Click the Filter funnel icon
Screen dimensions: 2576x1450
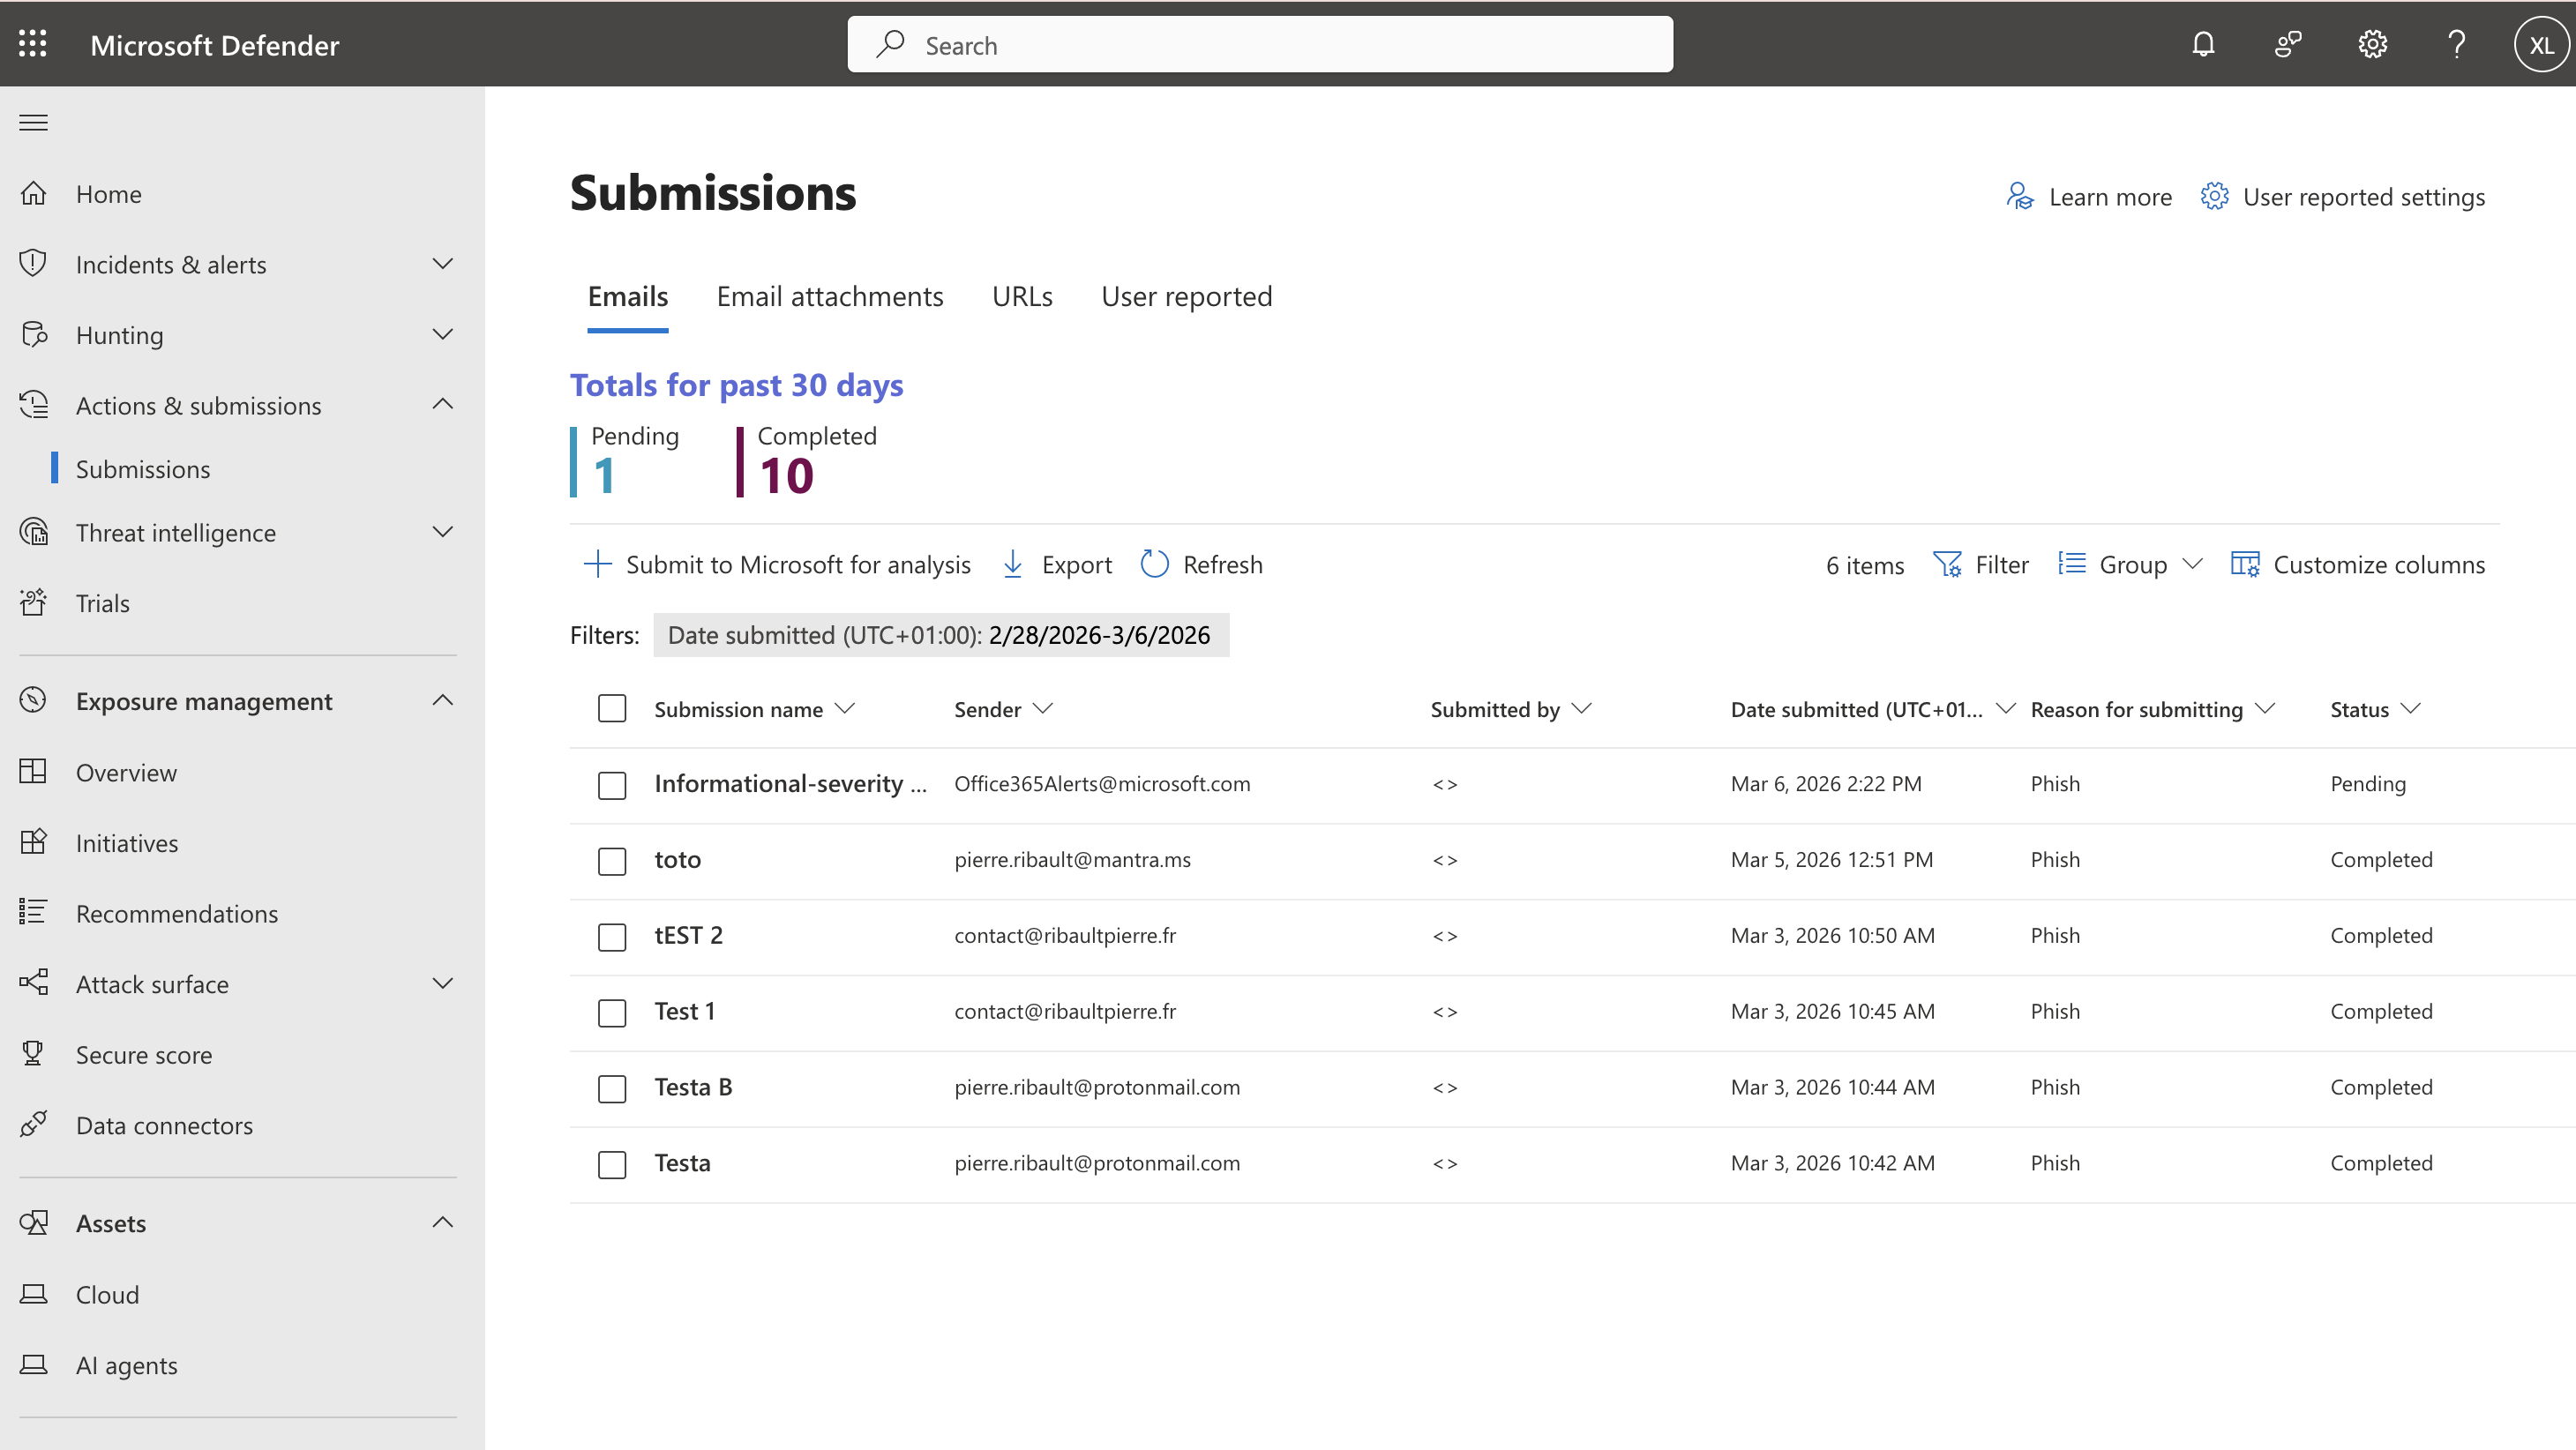[1947, 564]
